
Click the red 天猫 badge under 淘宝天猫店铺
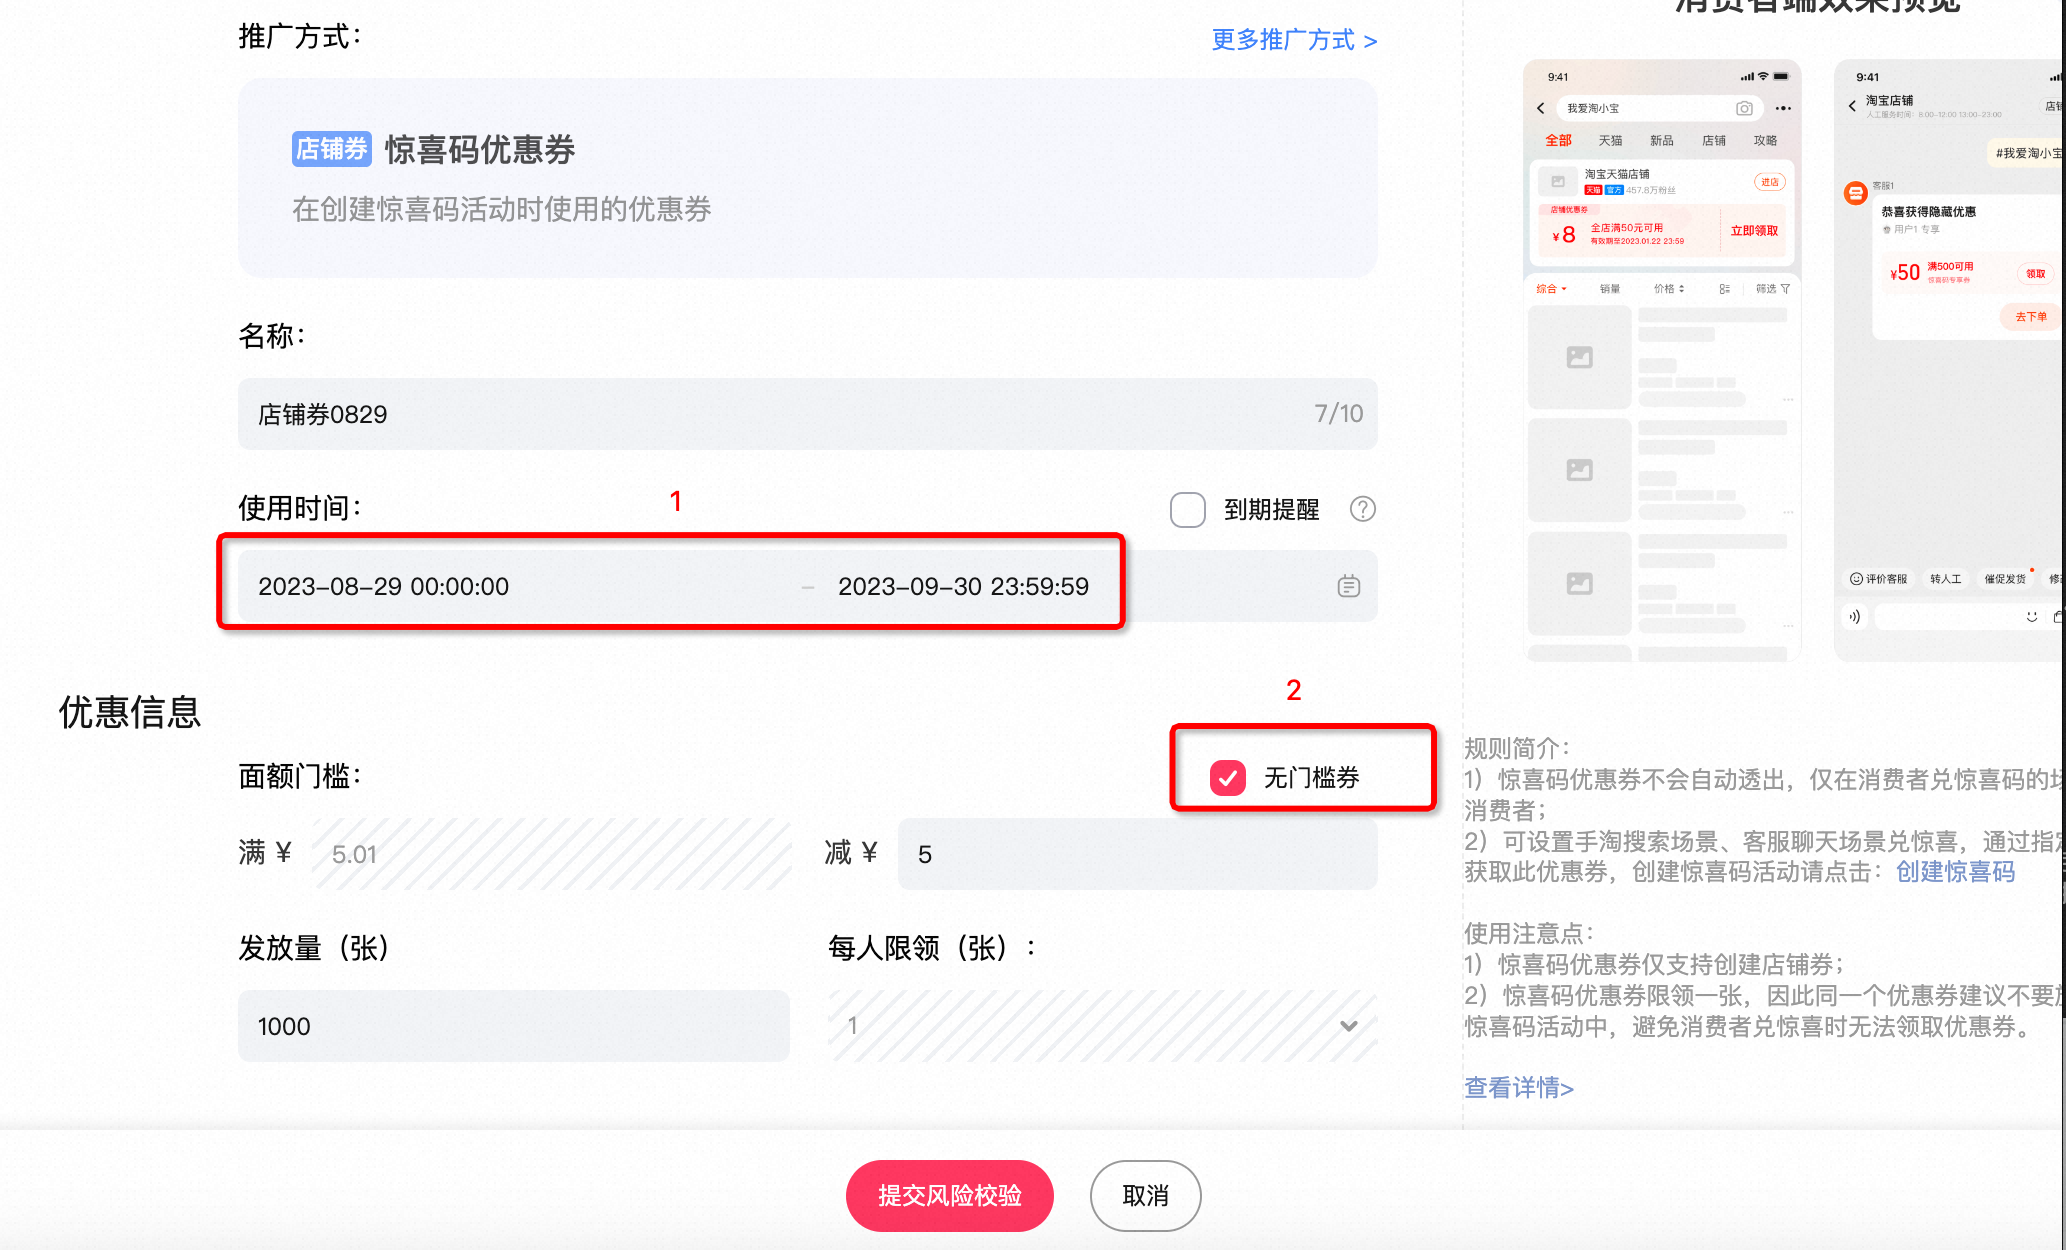1593,190
